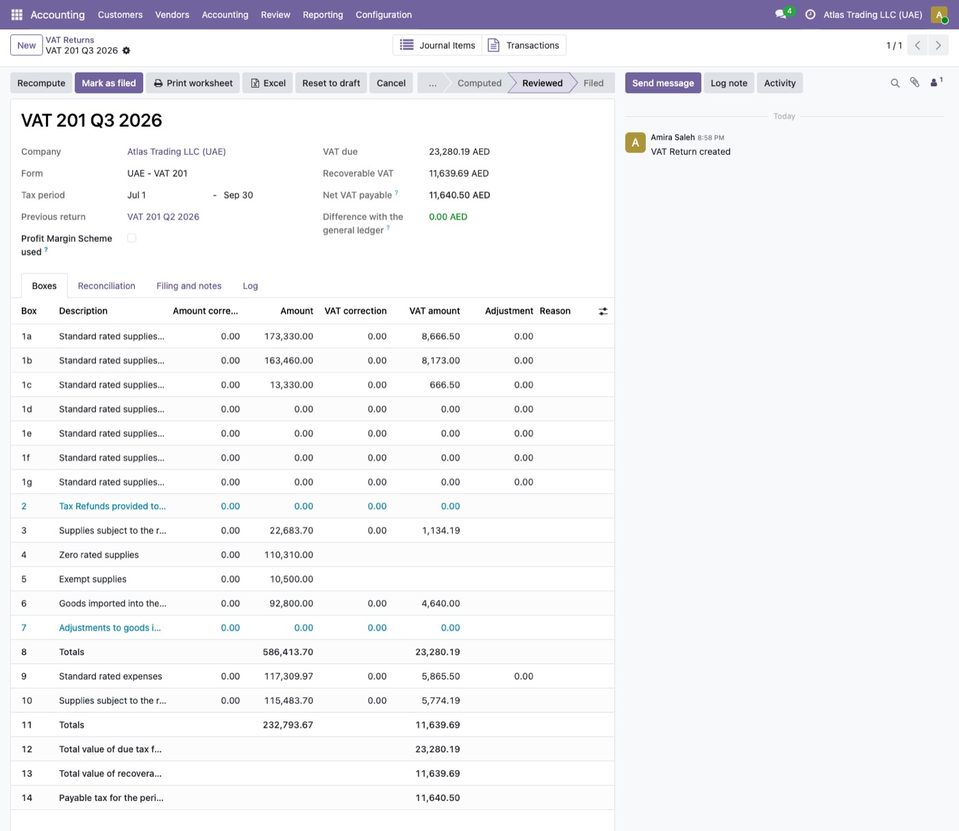This screenshot has width=959, height=831.
Task: Click the Send message button
Action: click(663, 83)
